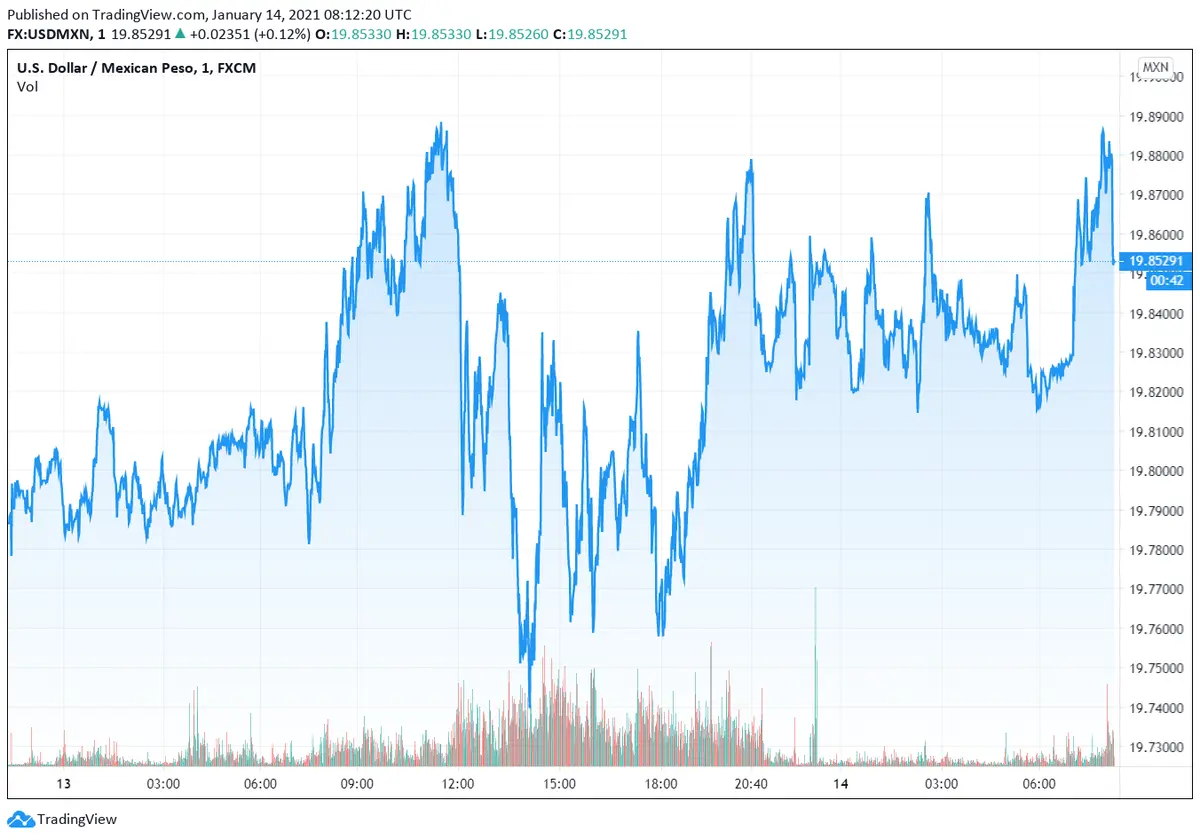Open the TradingView text link at bottom
Screen dimensions: 1200x840
77,820
